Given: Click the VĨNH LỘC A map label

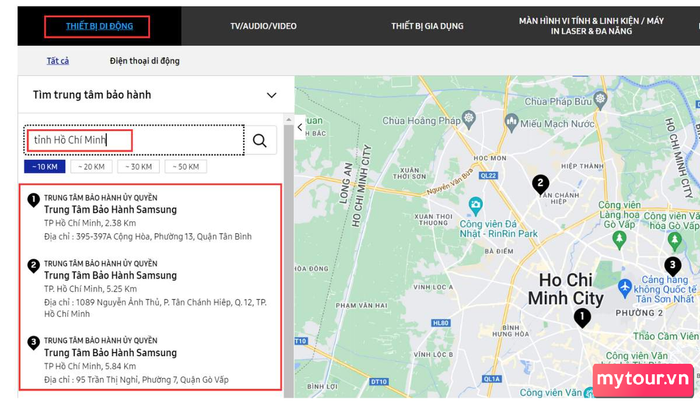Looking at the screenshot, I should 433,287.
